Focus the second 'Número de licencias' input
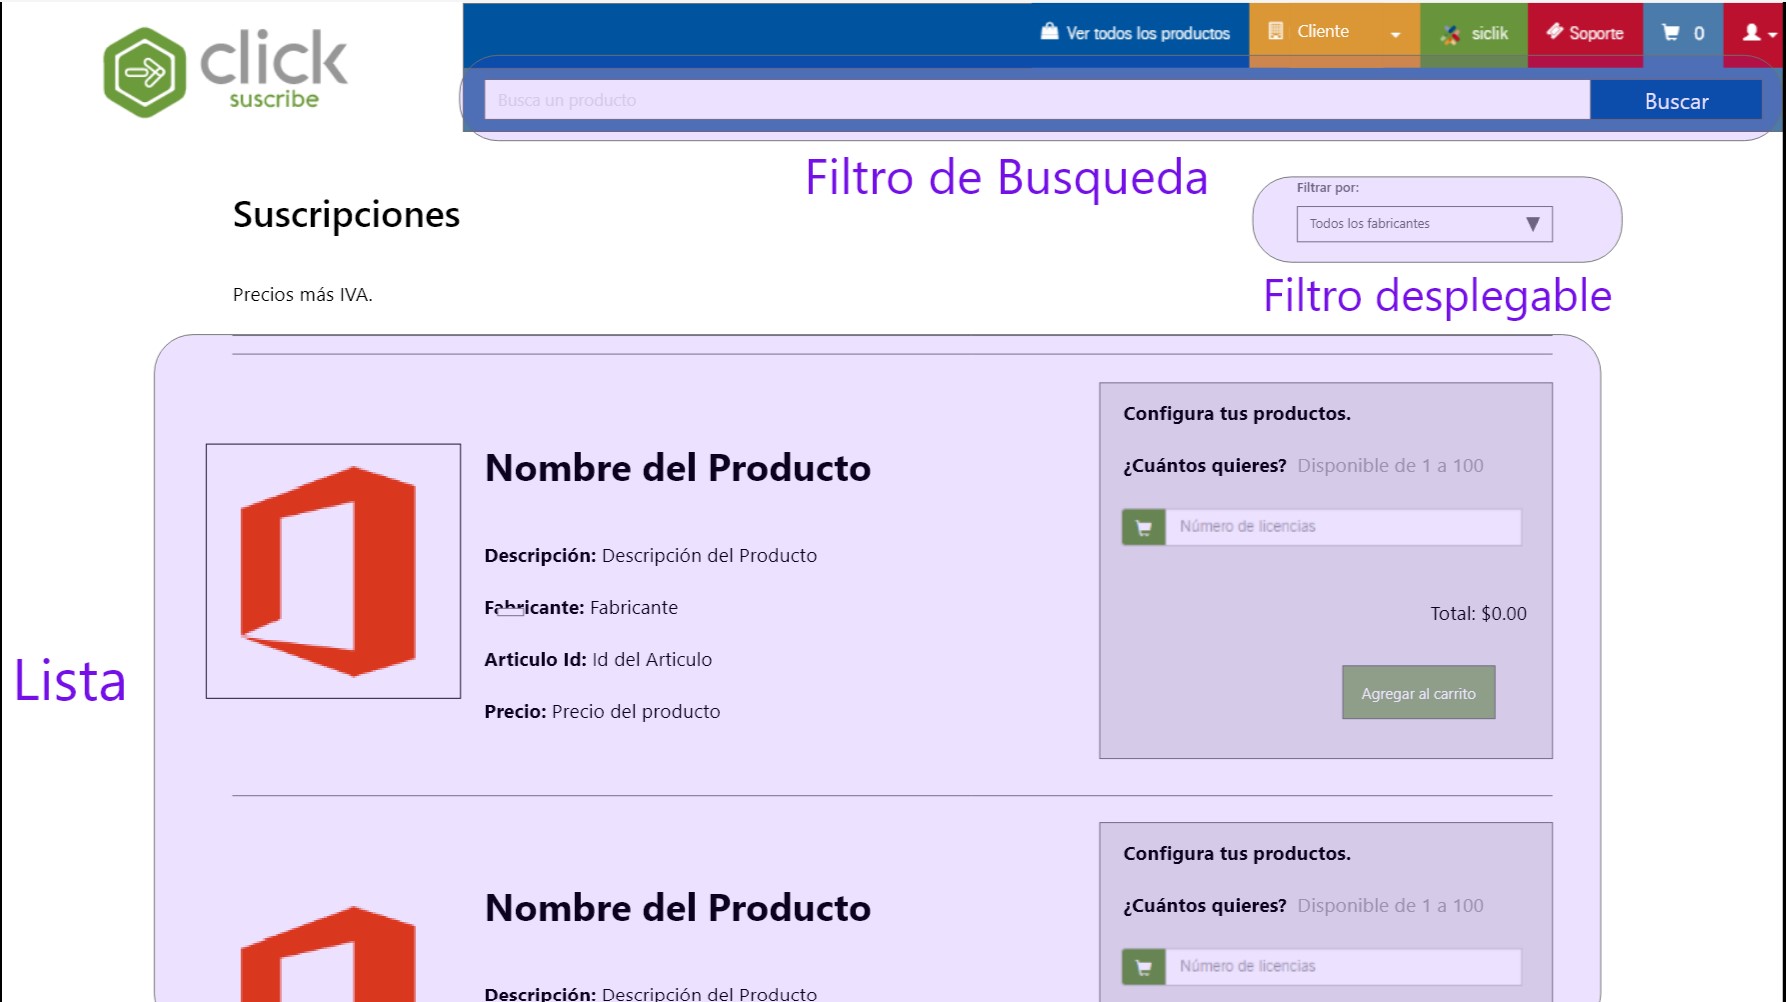This screenshot has width=1786, height=1002. (1344, 967)
